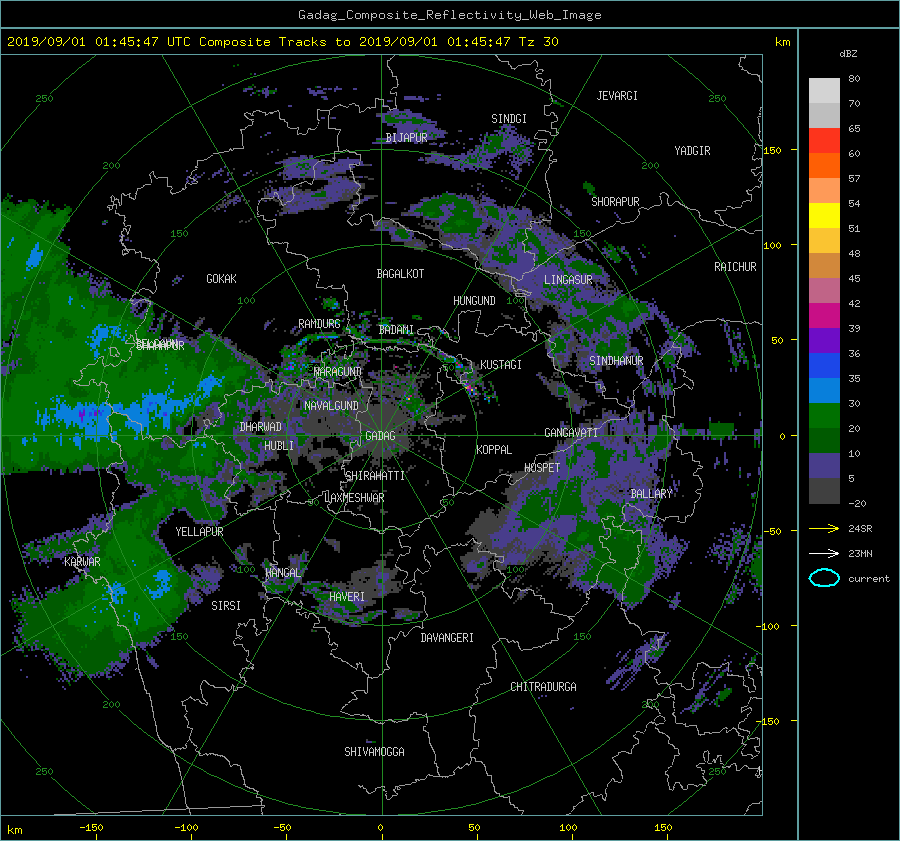Click the BIJAPUR city label

(406, 138)
